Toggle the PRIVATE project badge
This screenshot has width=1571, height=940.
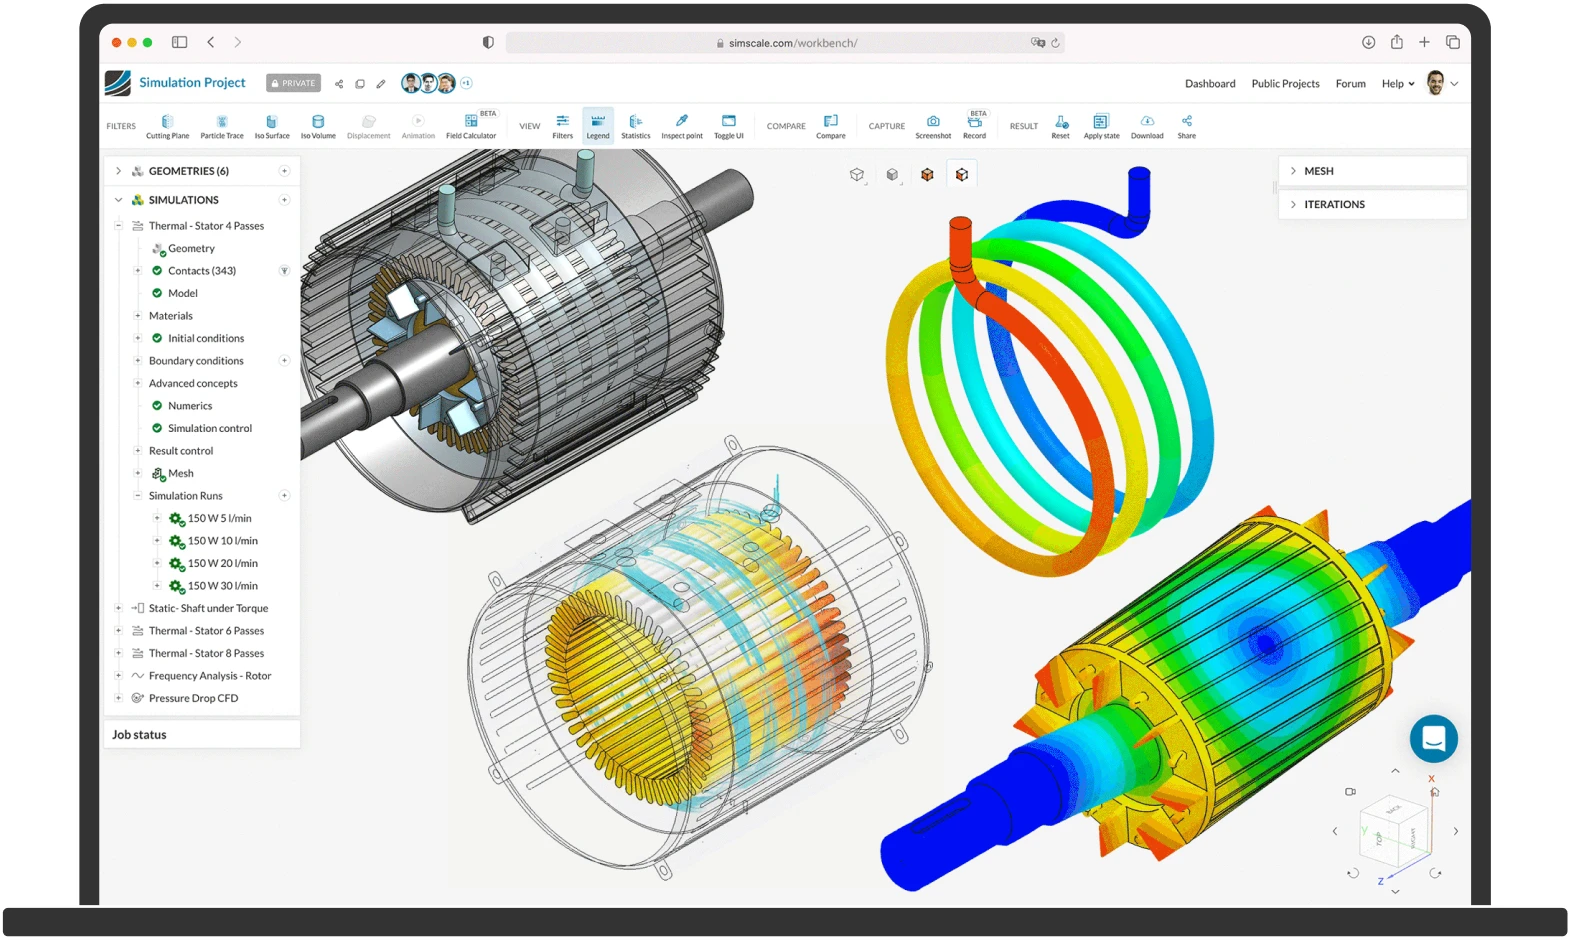point(293,83)
